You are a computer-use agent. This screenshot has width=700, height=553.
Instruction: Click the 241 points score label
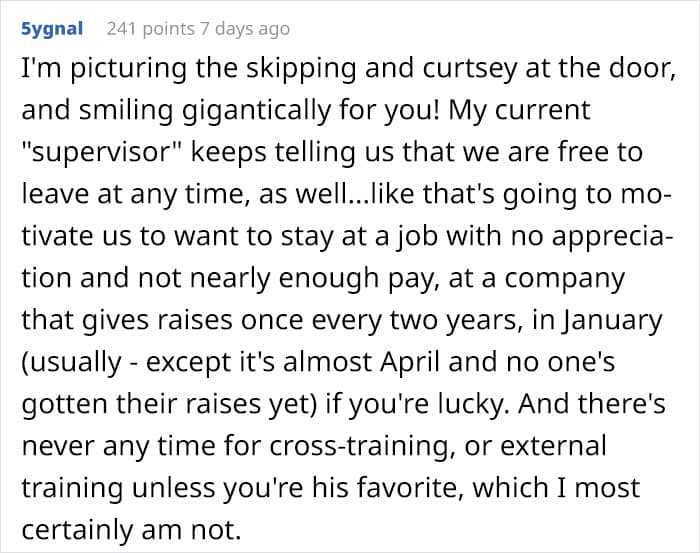tap(151, 29)
